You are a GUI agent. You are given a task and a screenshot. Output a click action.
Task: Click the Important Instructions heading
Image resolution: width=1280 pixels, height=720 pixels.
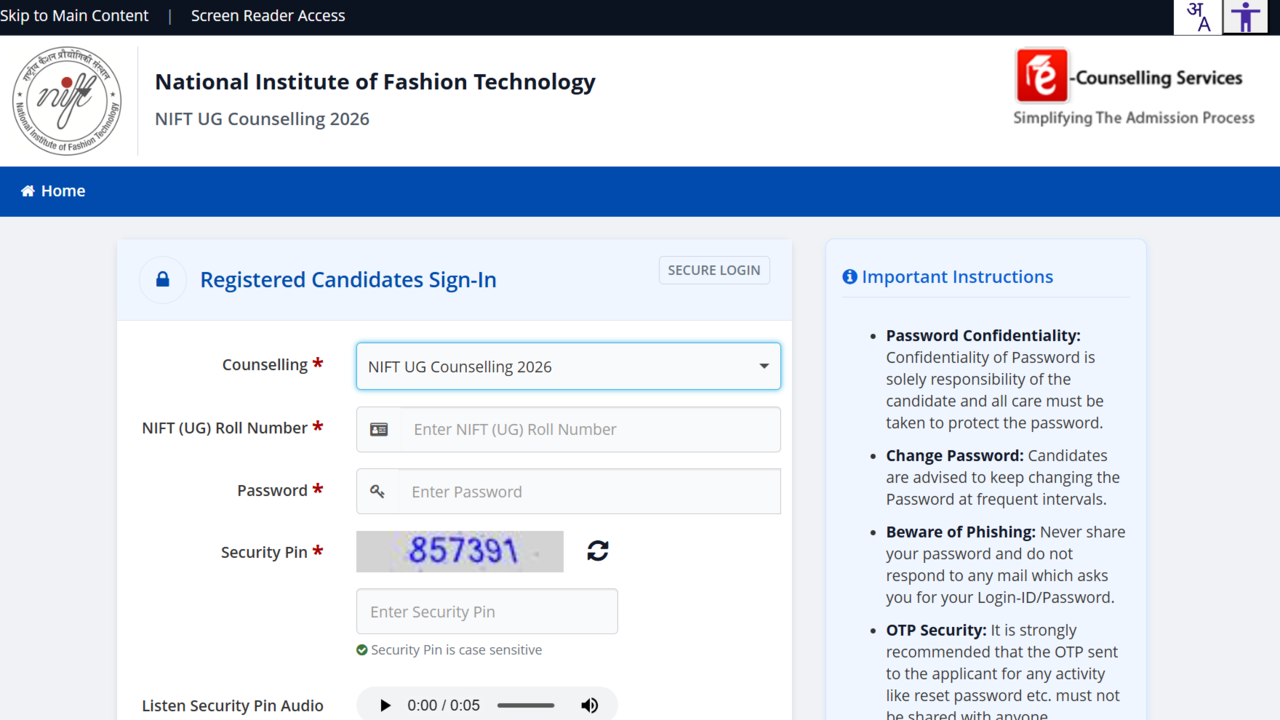[x=957, y=277]
